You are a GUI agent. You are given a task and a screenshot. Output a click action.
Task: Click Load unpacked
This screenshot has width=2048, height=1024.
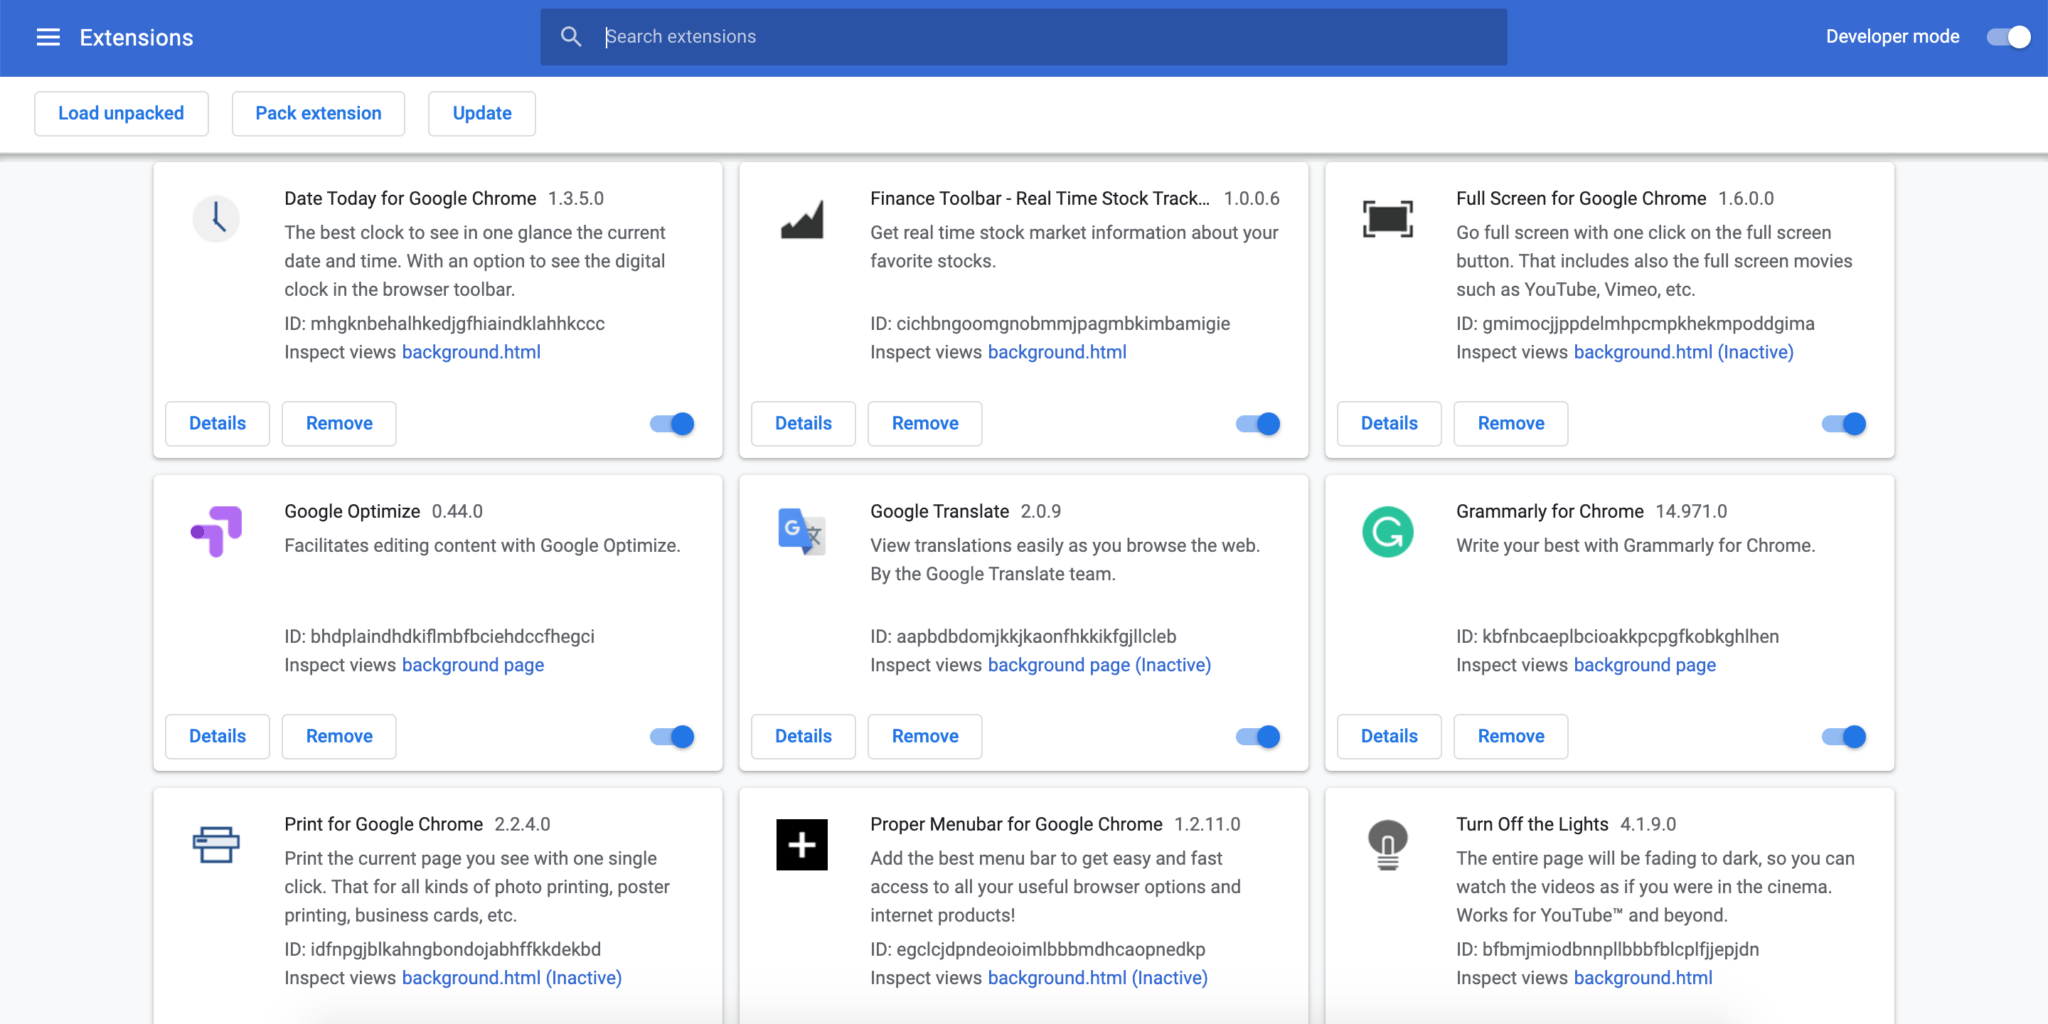[121, 113]
